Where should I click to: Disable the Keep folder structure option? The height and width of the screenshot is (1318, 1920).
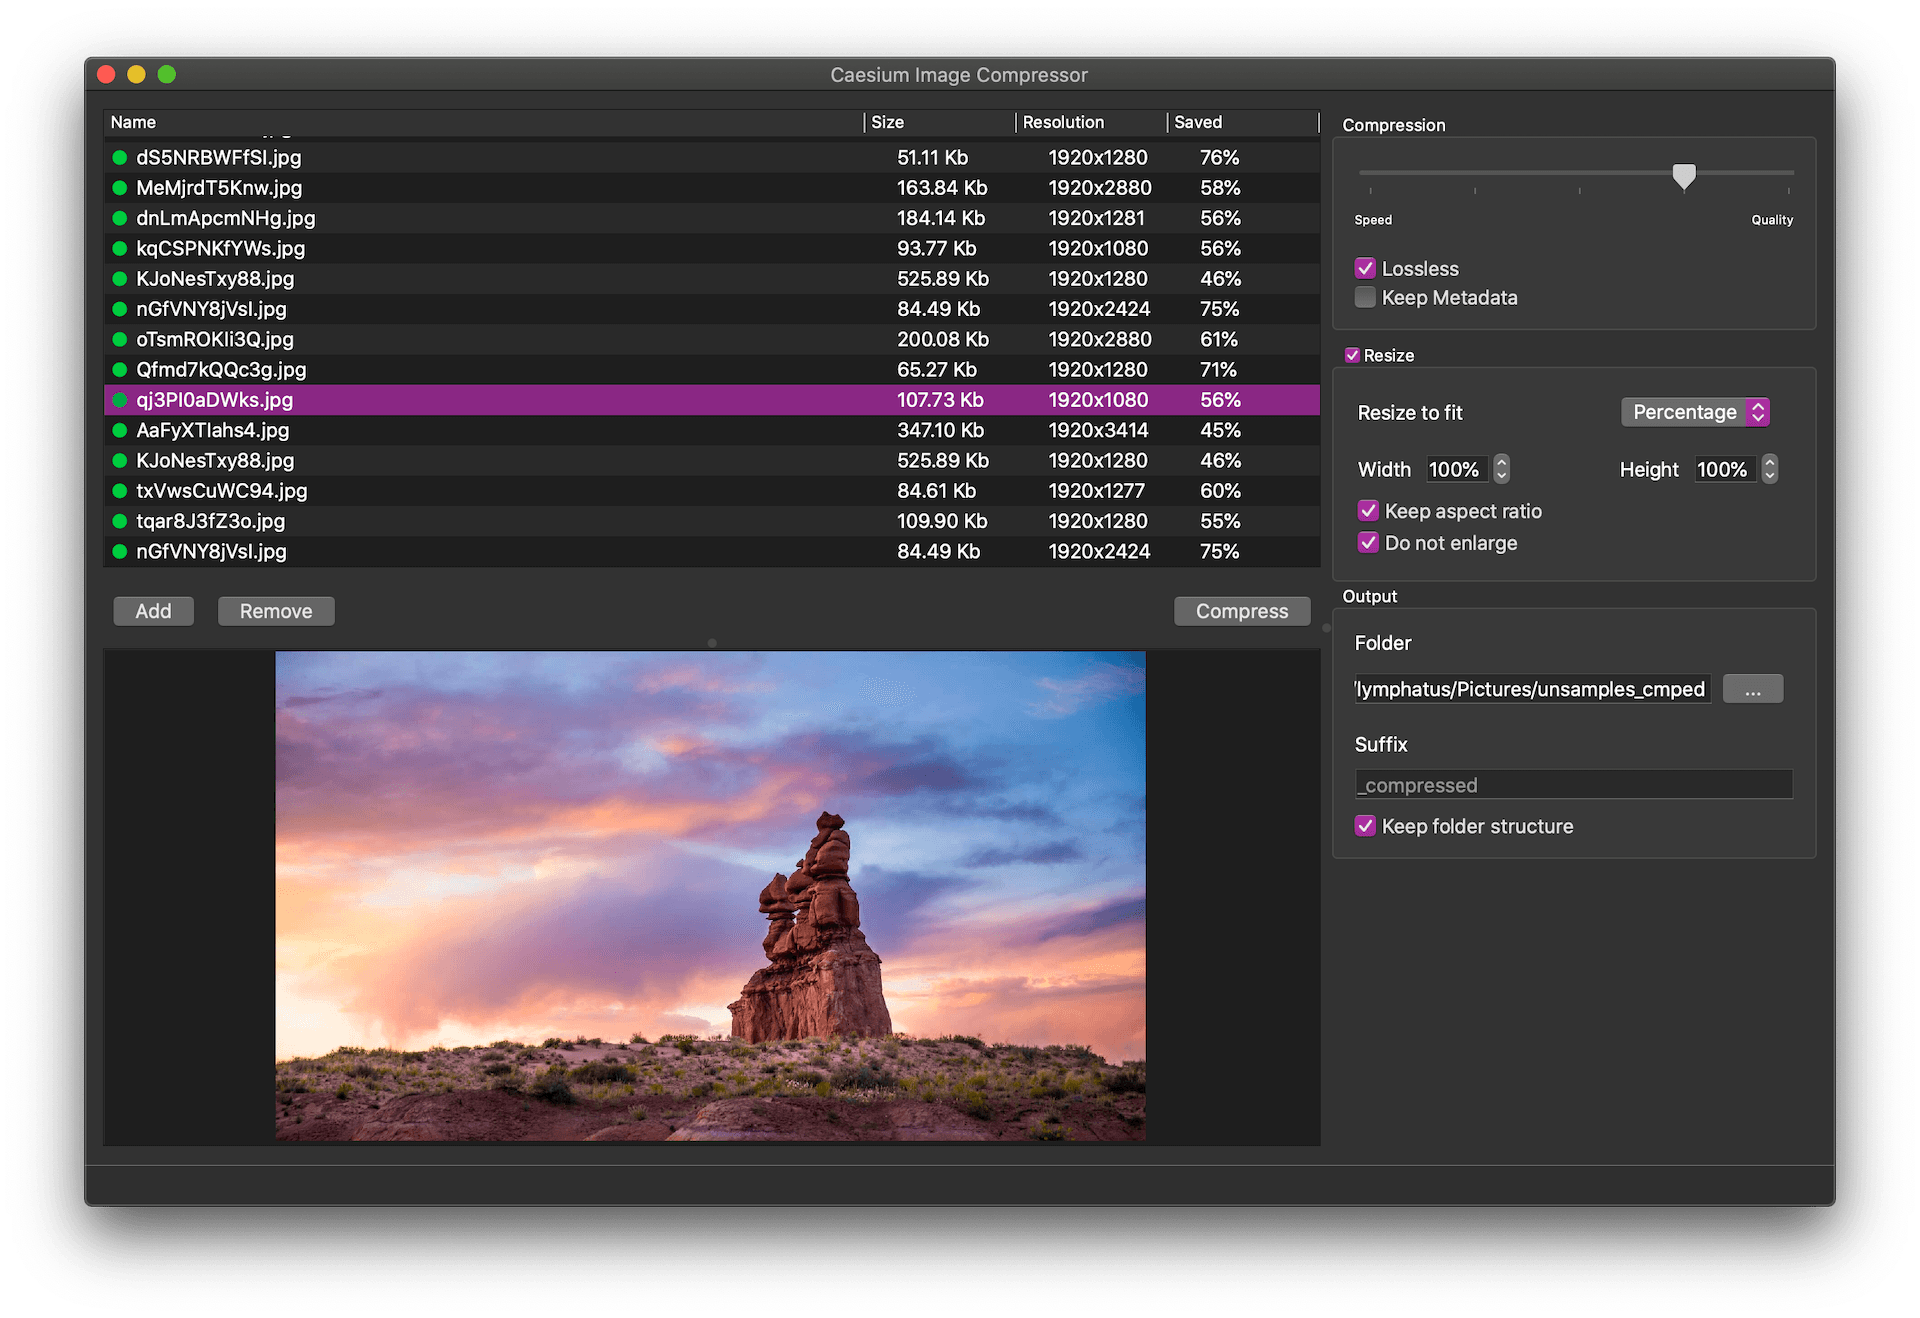pyautogui.click(x=1365, y=826)
